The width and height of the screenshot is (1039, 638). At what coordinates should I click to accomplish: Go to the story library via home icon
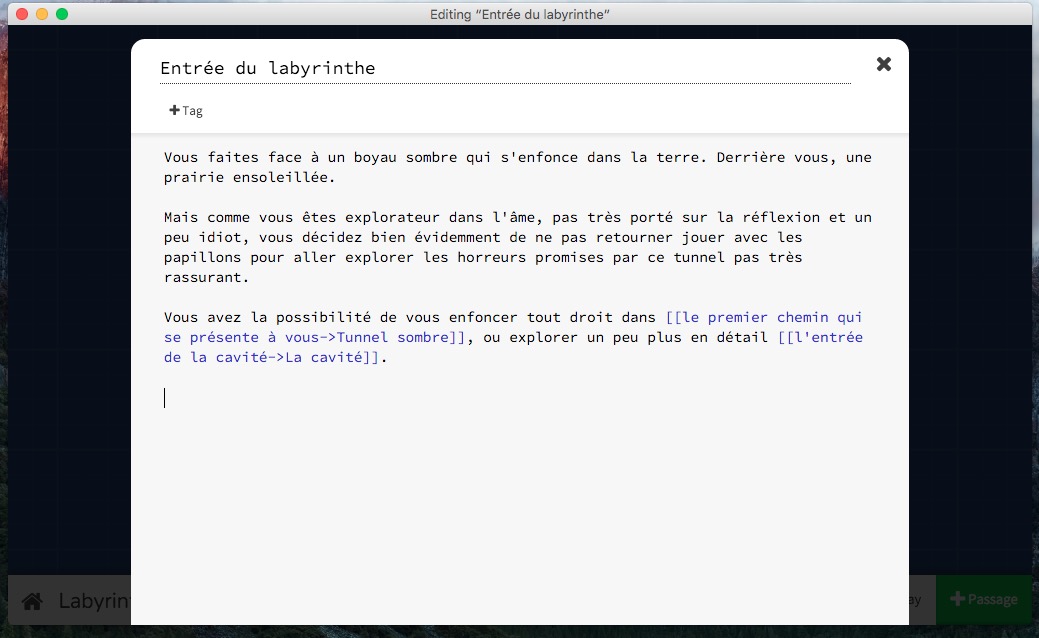(x=32, y=601)
